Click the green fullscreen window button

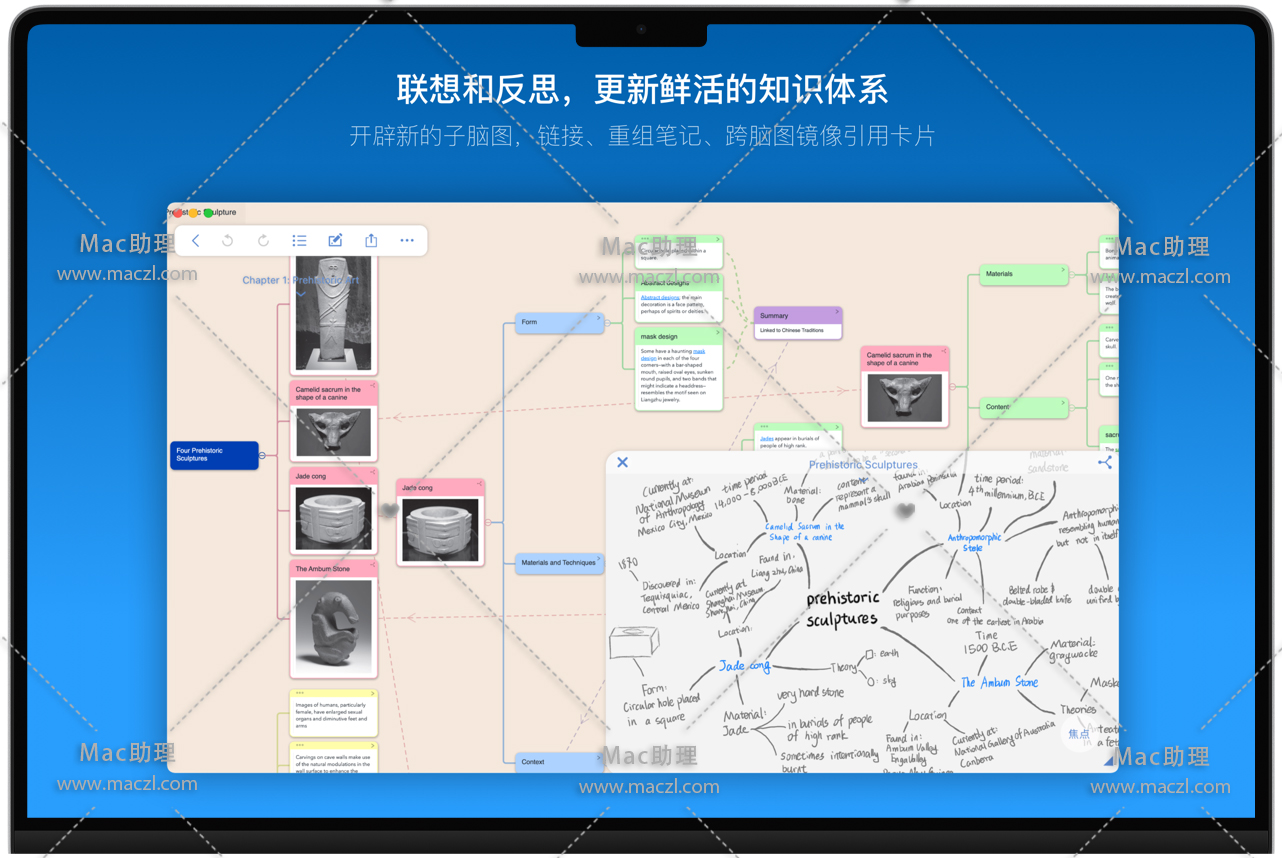pyautogui.click(x=208, y=213)
